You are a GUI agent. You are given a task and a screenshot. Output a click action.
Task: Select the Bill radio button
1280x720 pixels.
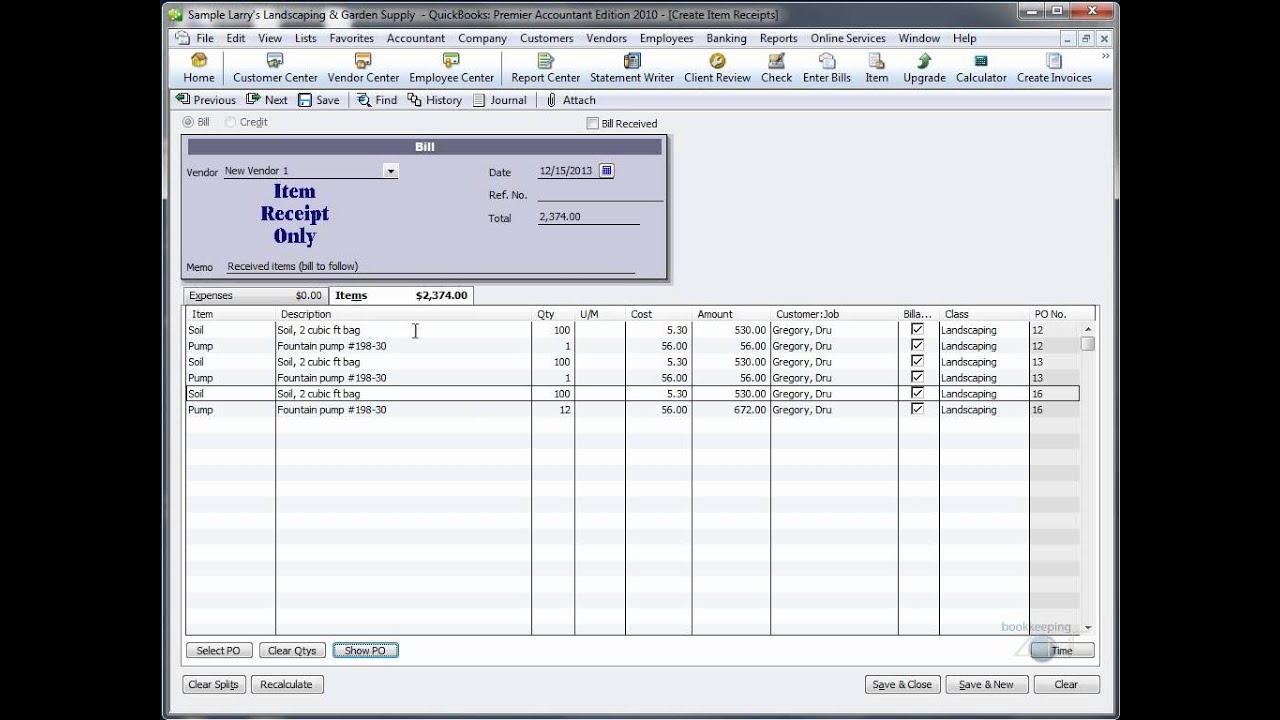(188, 122)
